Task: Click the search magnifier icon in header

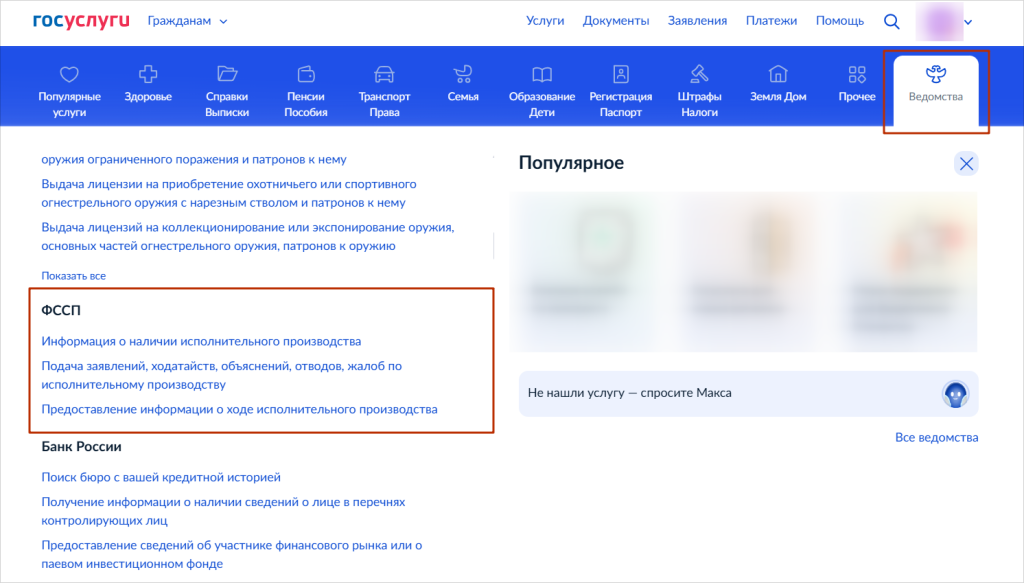Action: click(x=892, y=21)
